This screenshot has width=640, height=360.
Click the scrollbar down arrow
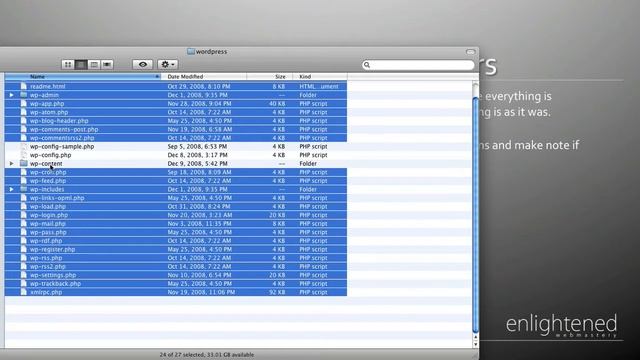(475, 344)
